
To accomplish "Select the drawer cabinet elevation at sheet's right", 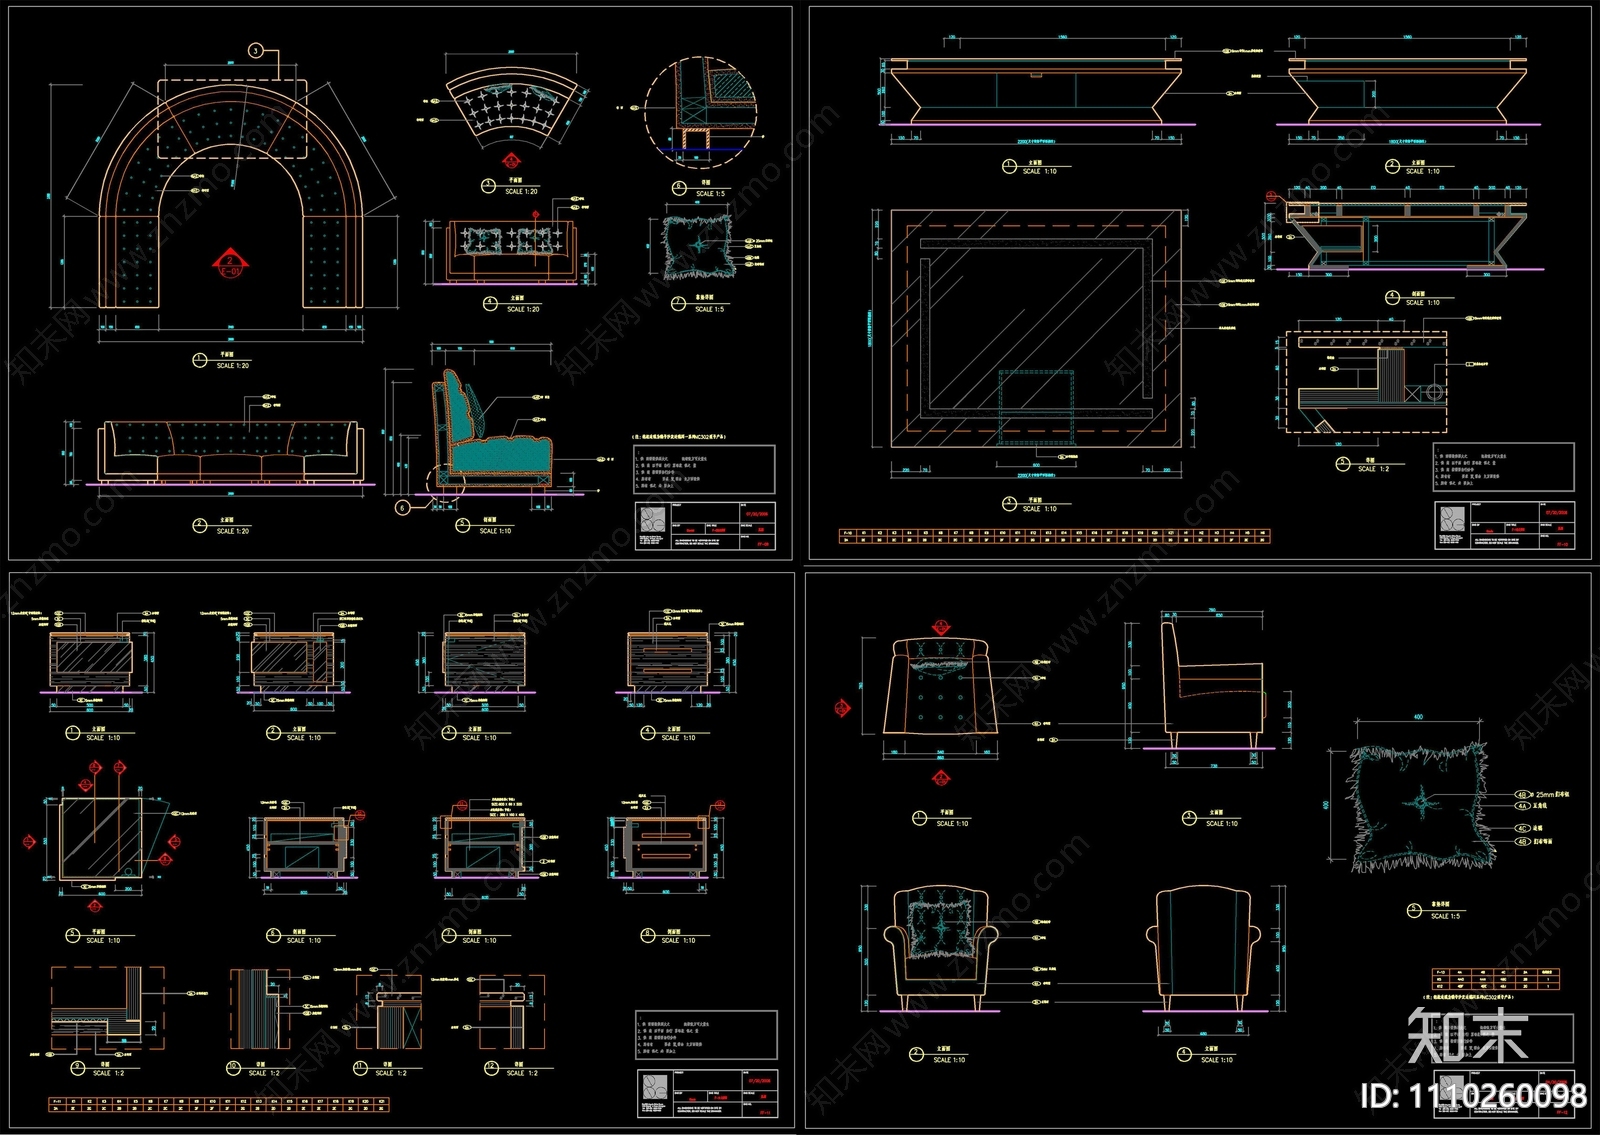I will tap(670, 660).
